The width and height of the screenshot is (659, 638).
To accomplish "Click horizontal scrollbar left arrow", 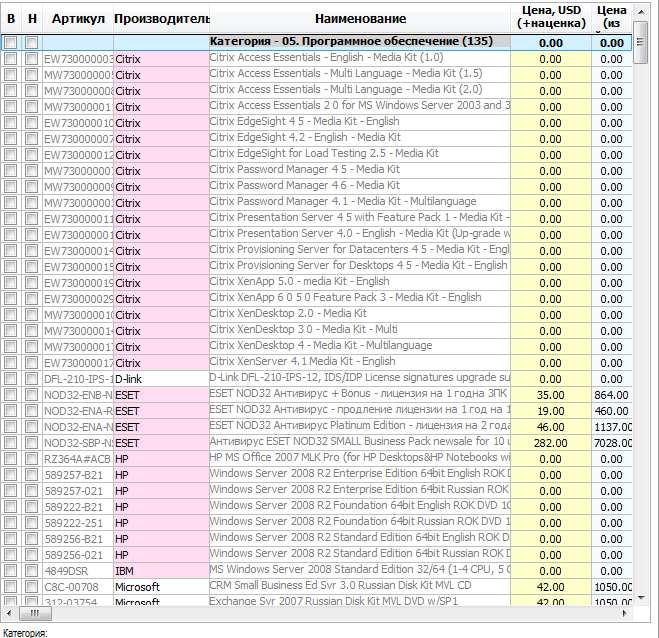I will 10,613.
